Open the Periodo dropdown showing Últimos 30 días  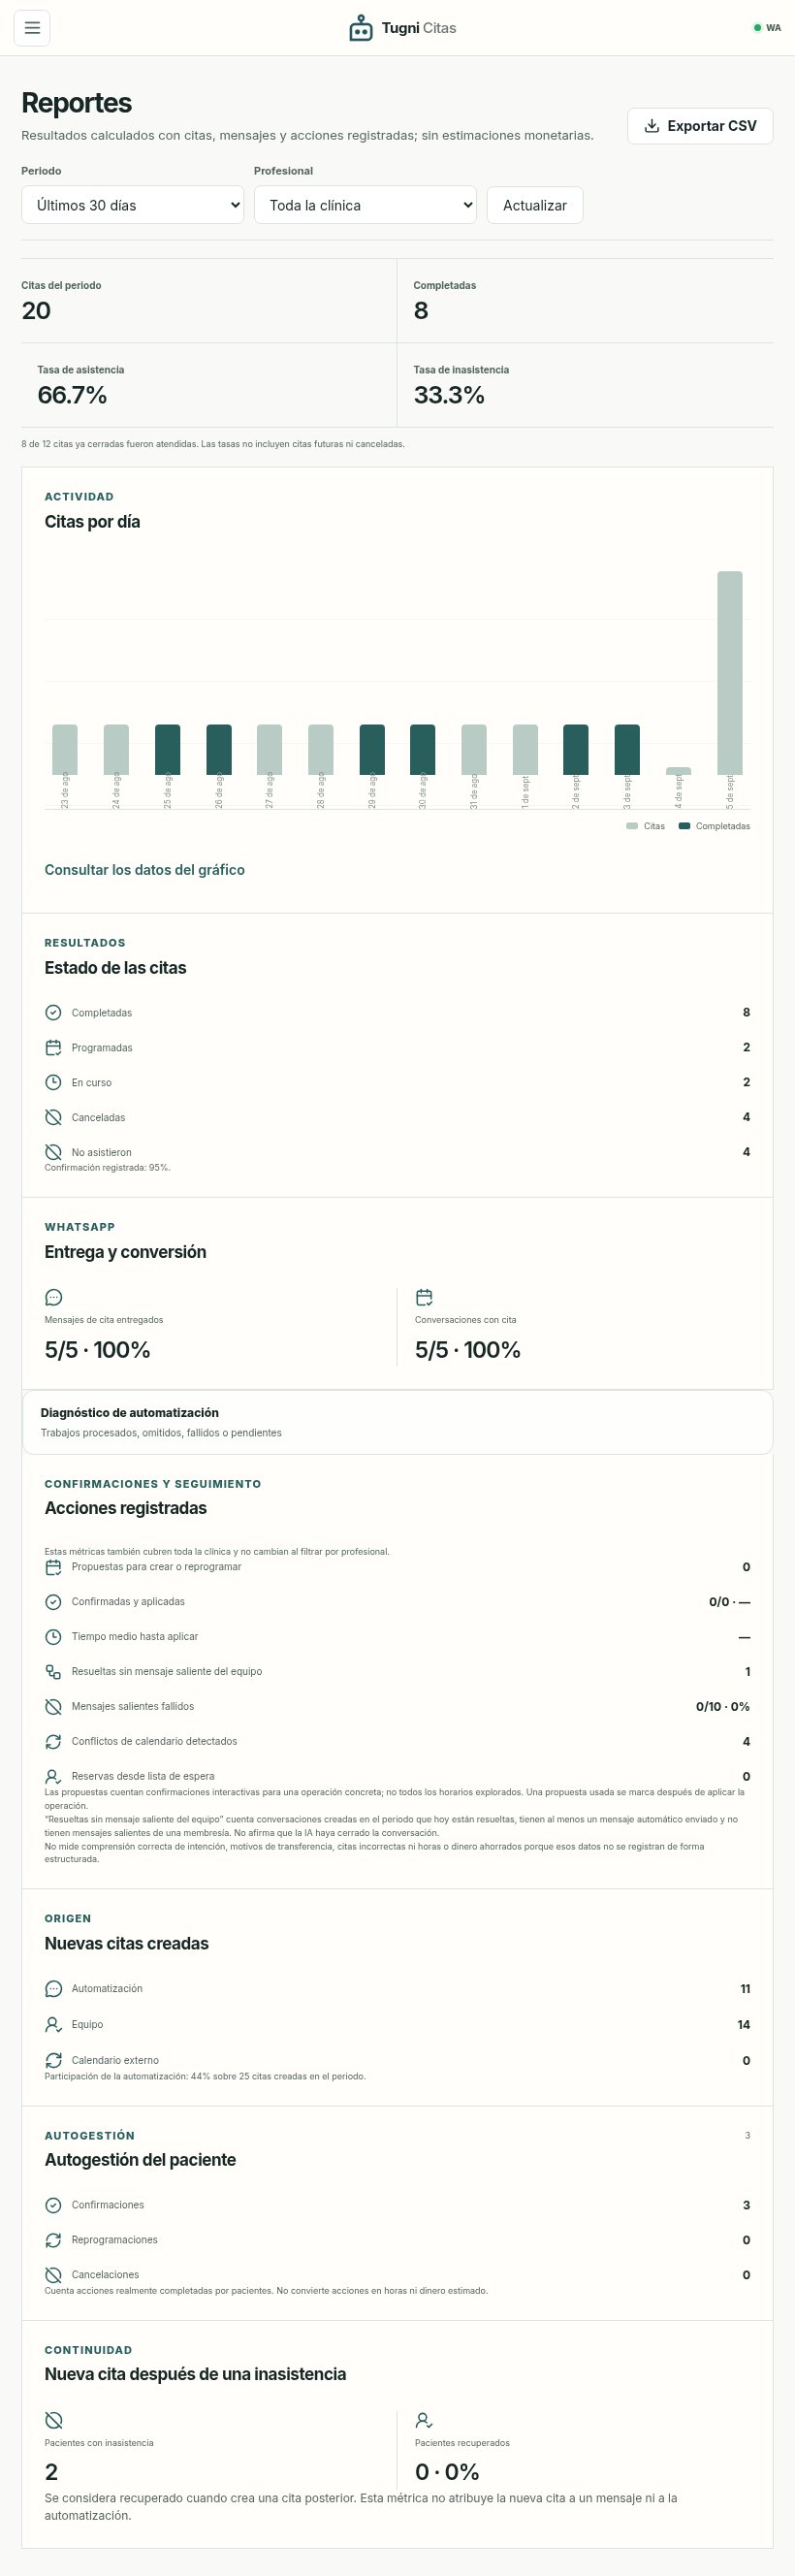point(132,205)
